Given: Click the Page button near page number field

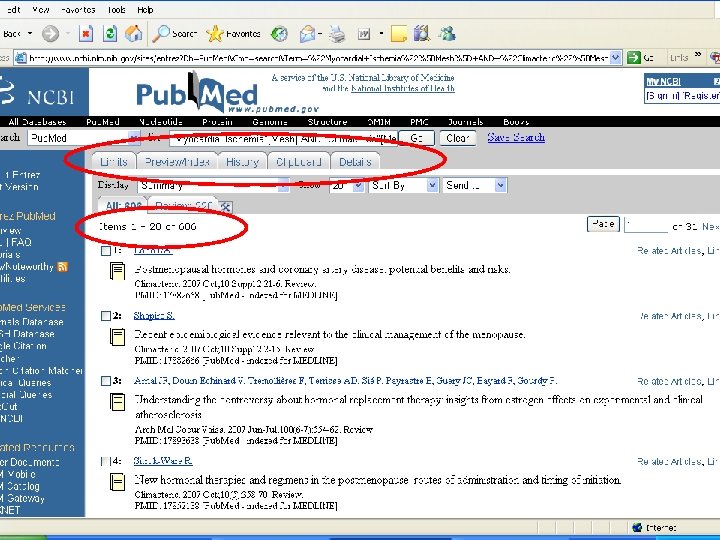Looking at the screenshot, I should (603, 224).
